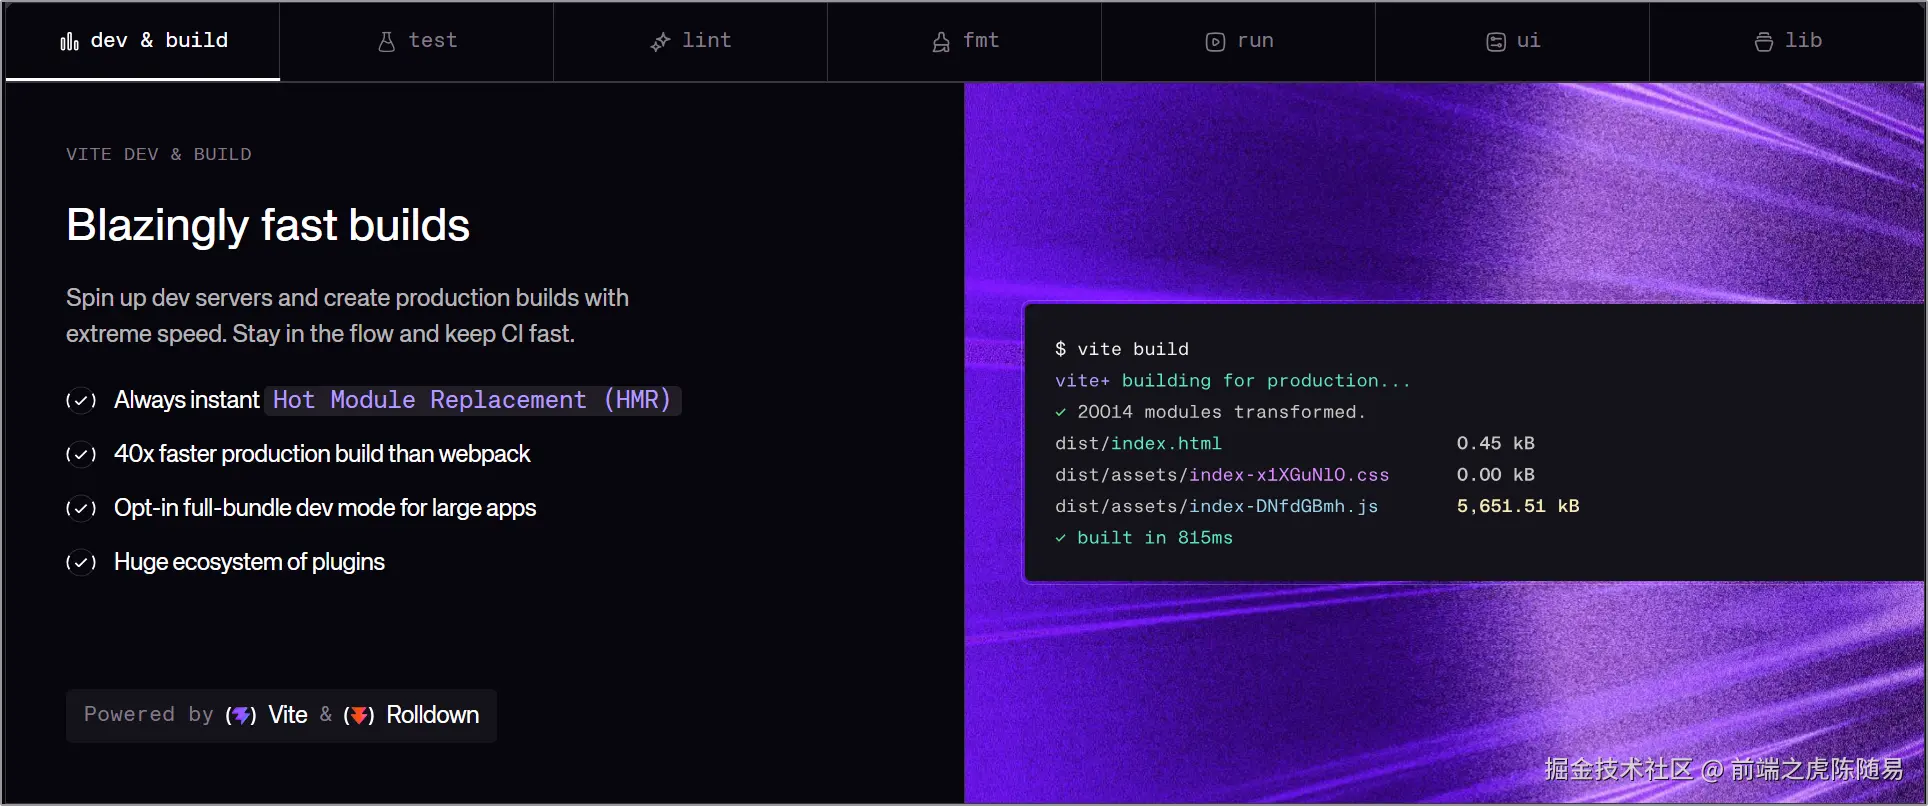Open the lib tab

(1787, 41)
